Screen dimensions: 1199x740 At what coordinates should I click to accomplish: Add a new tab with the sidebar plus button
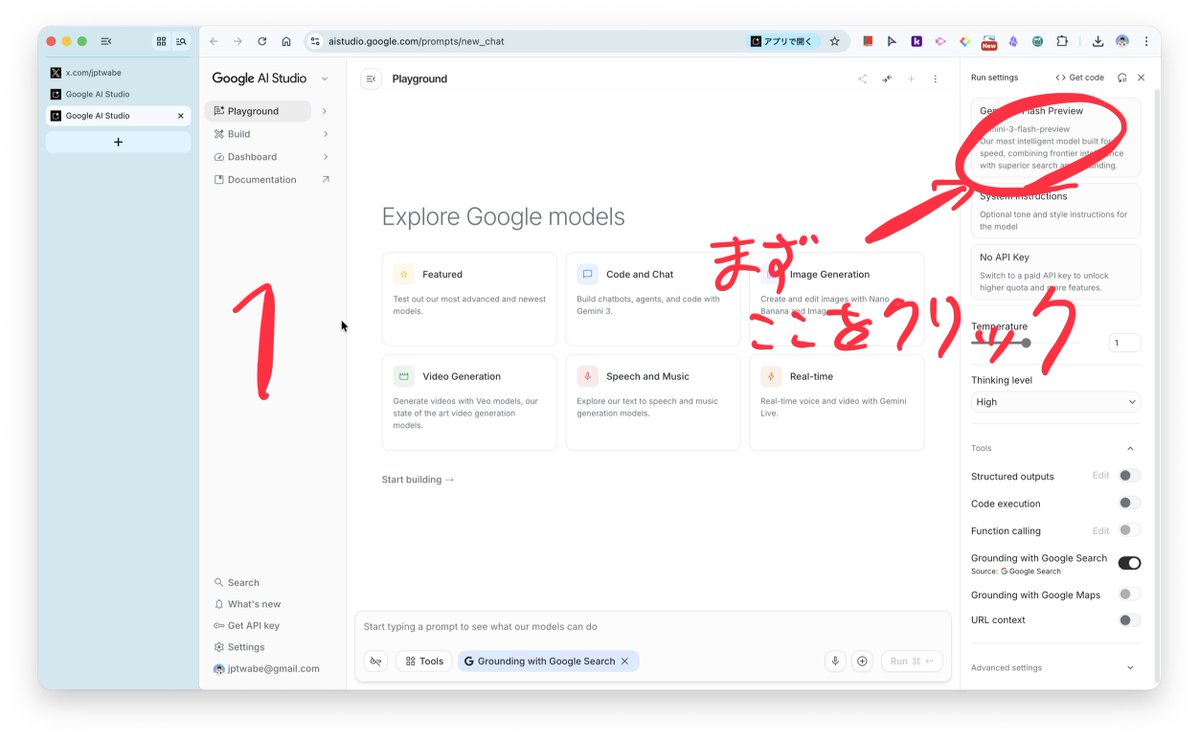118,142
